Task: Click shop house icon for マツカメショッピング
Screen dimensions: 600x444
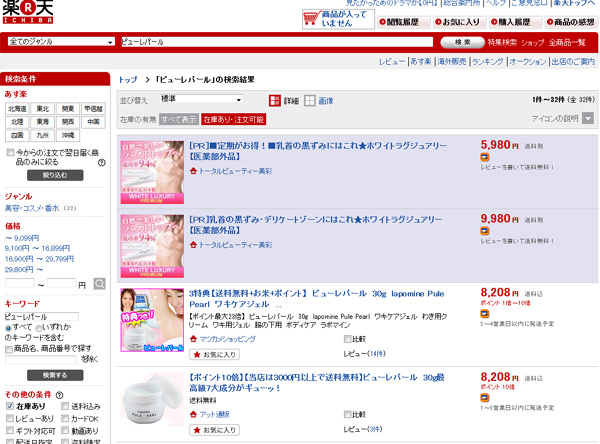Action: click(x=193, y=339)
